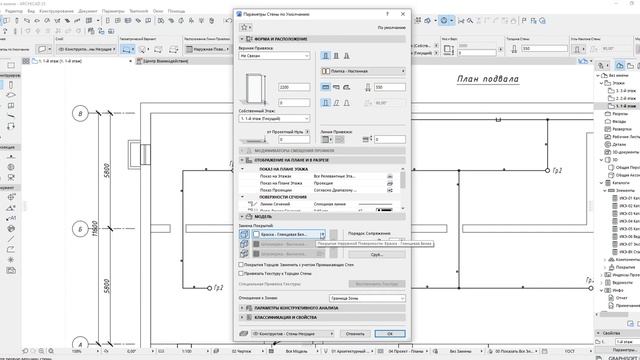Screen dimensions: 640x360
Task: Click the tab overview grid icon left of floor tab
Action: (x=26, y=61)
